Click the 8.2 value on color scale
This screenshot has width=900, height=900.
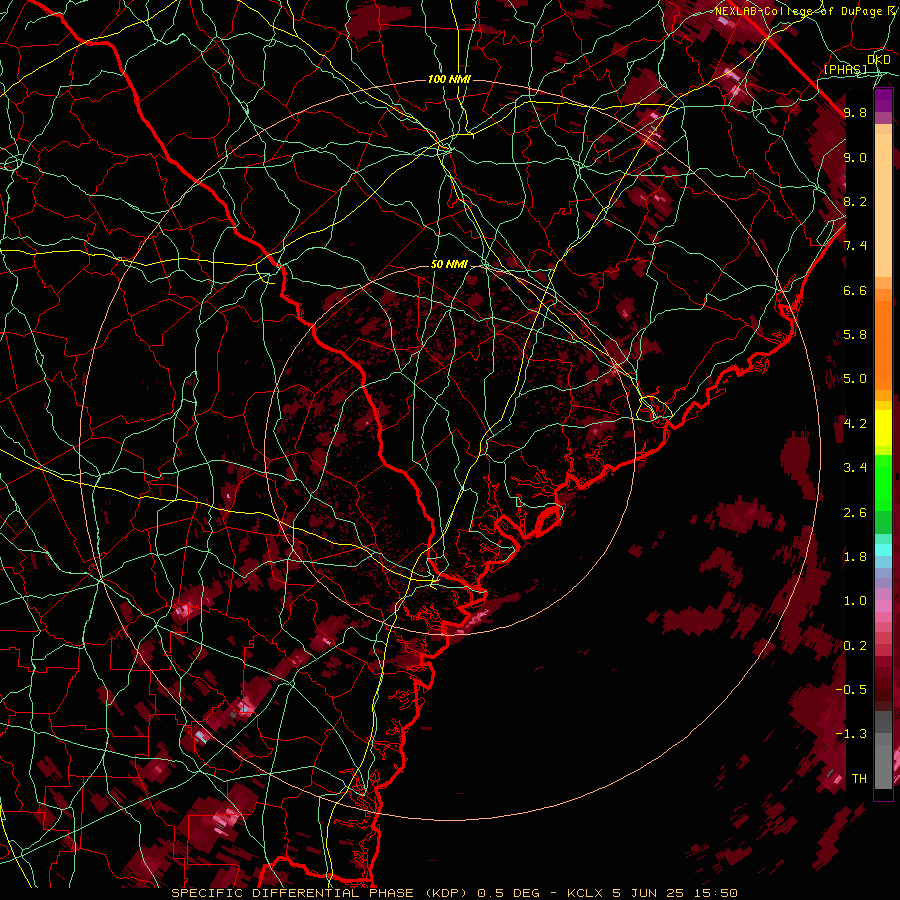tap(855, 201)
